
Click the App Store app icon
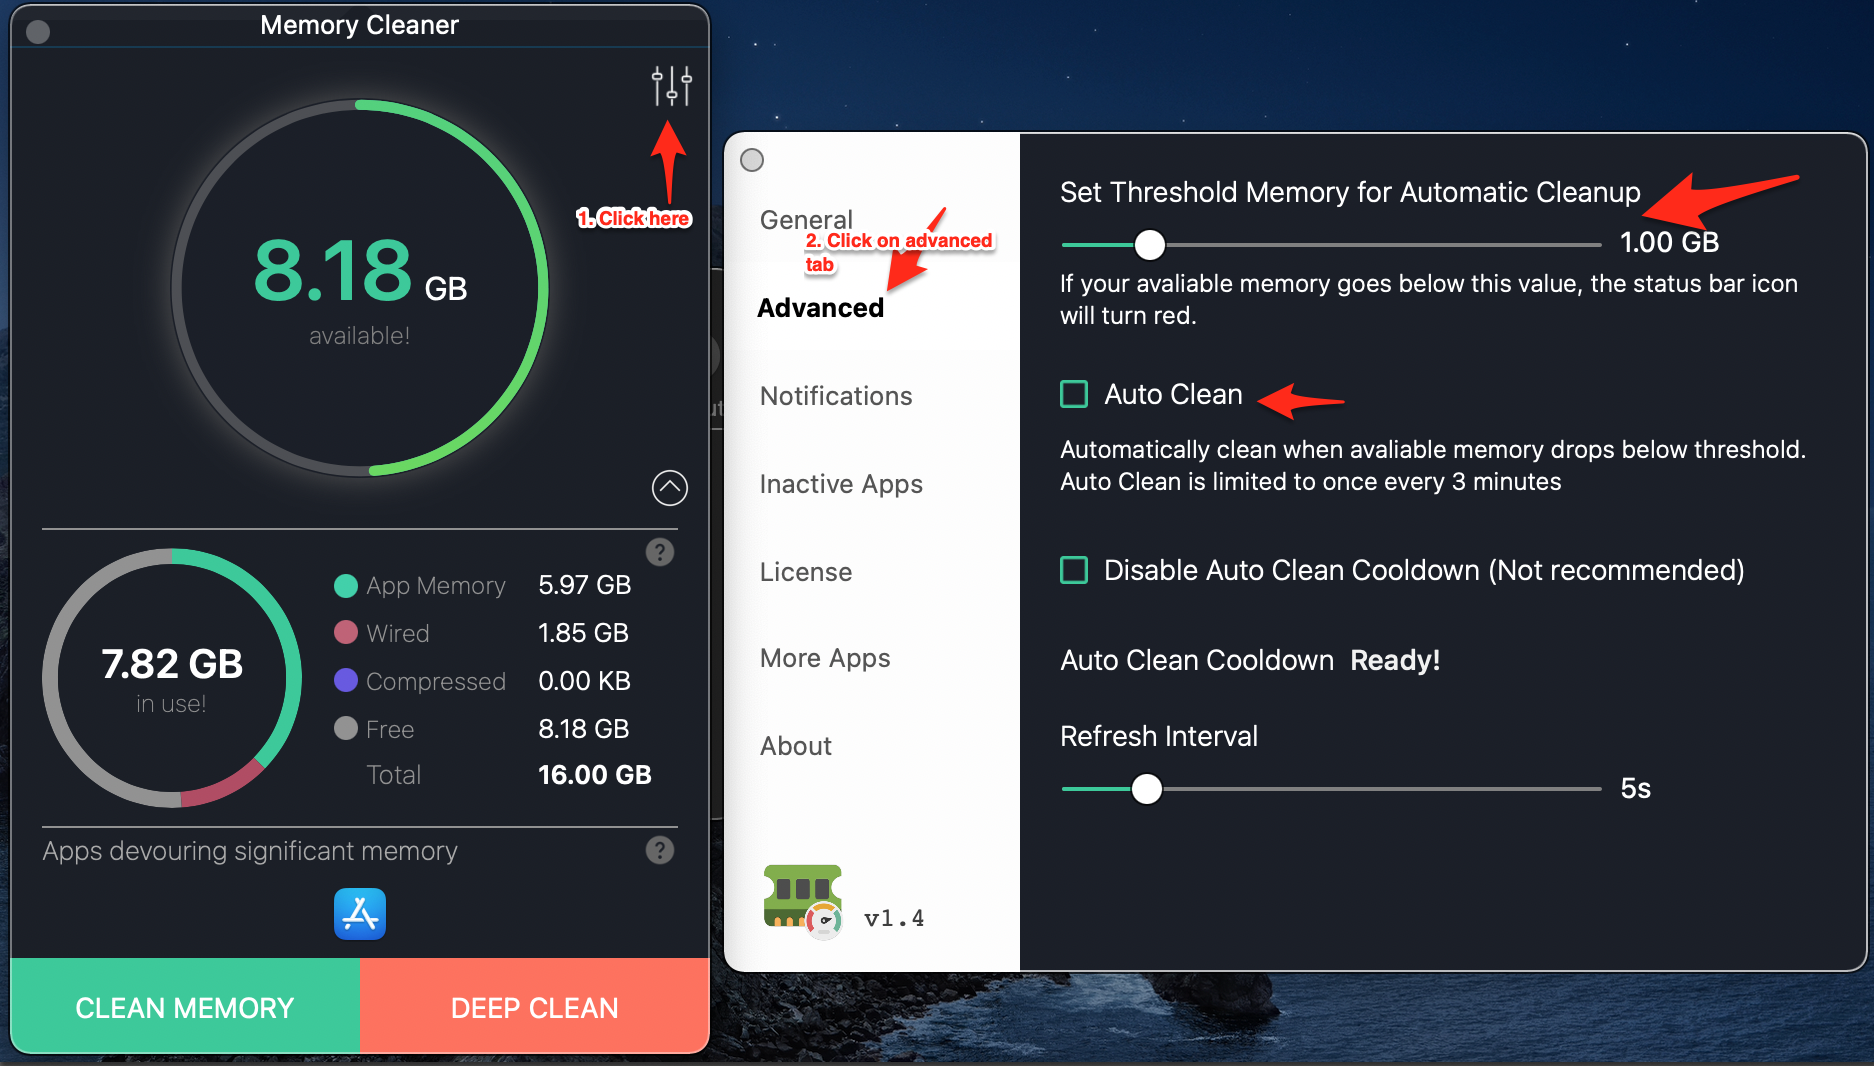(x=360, y=914)
